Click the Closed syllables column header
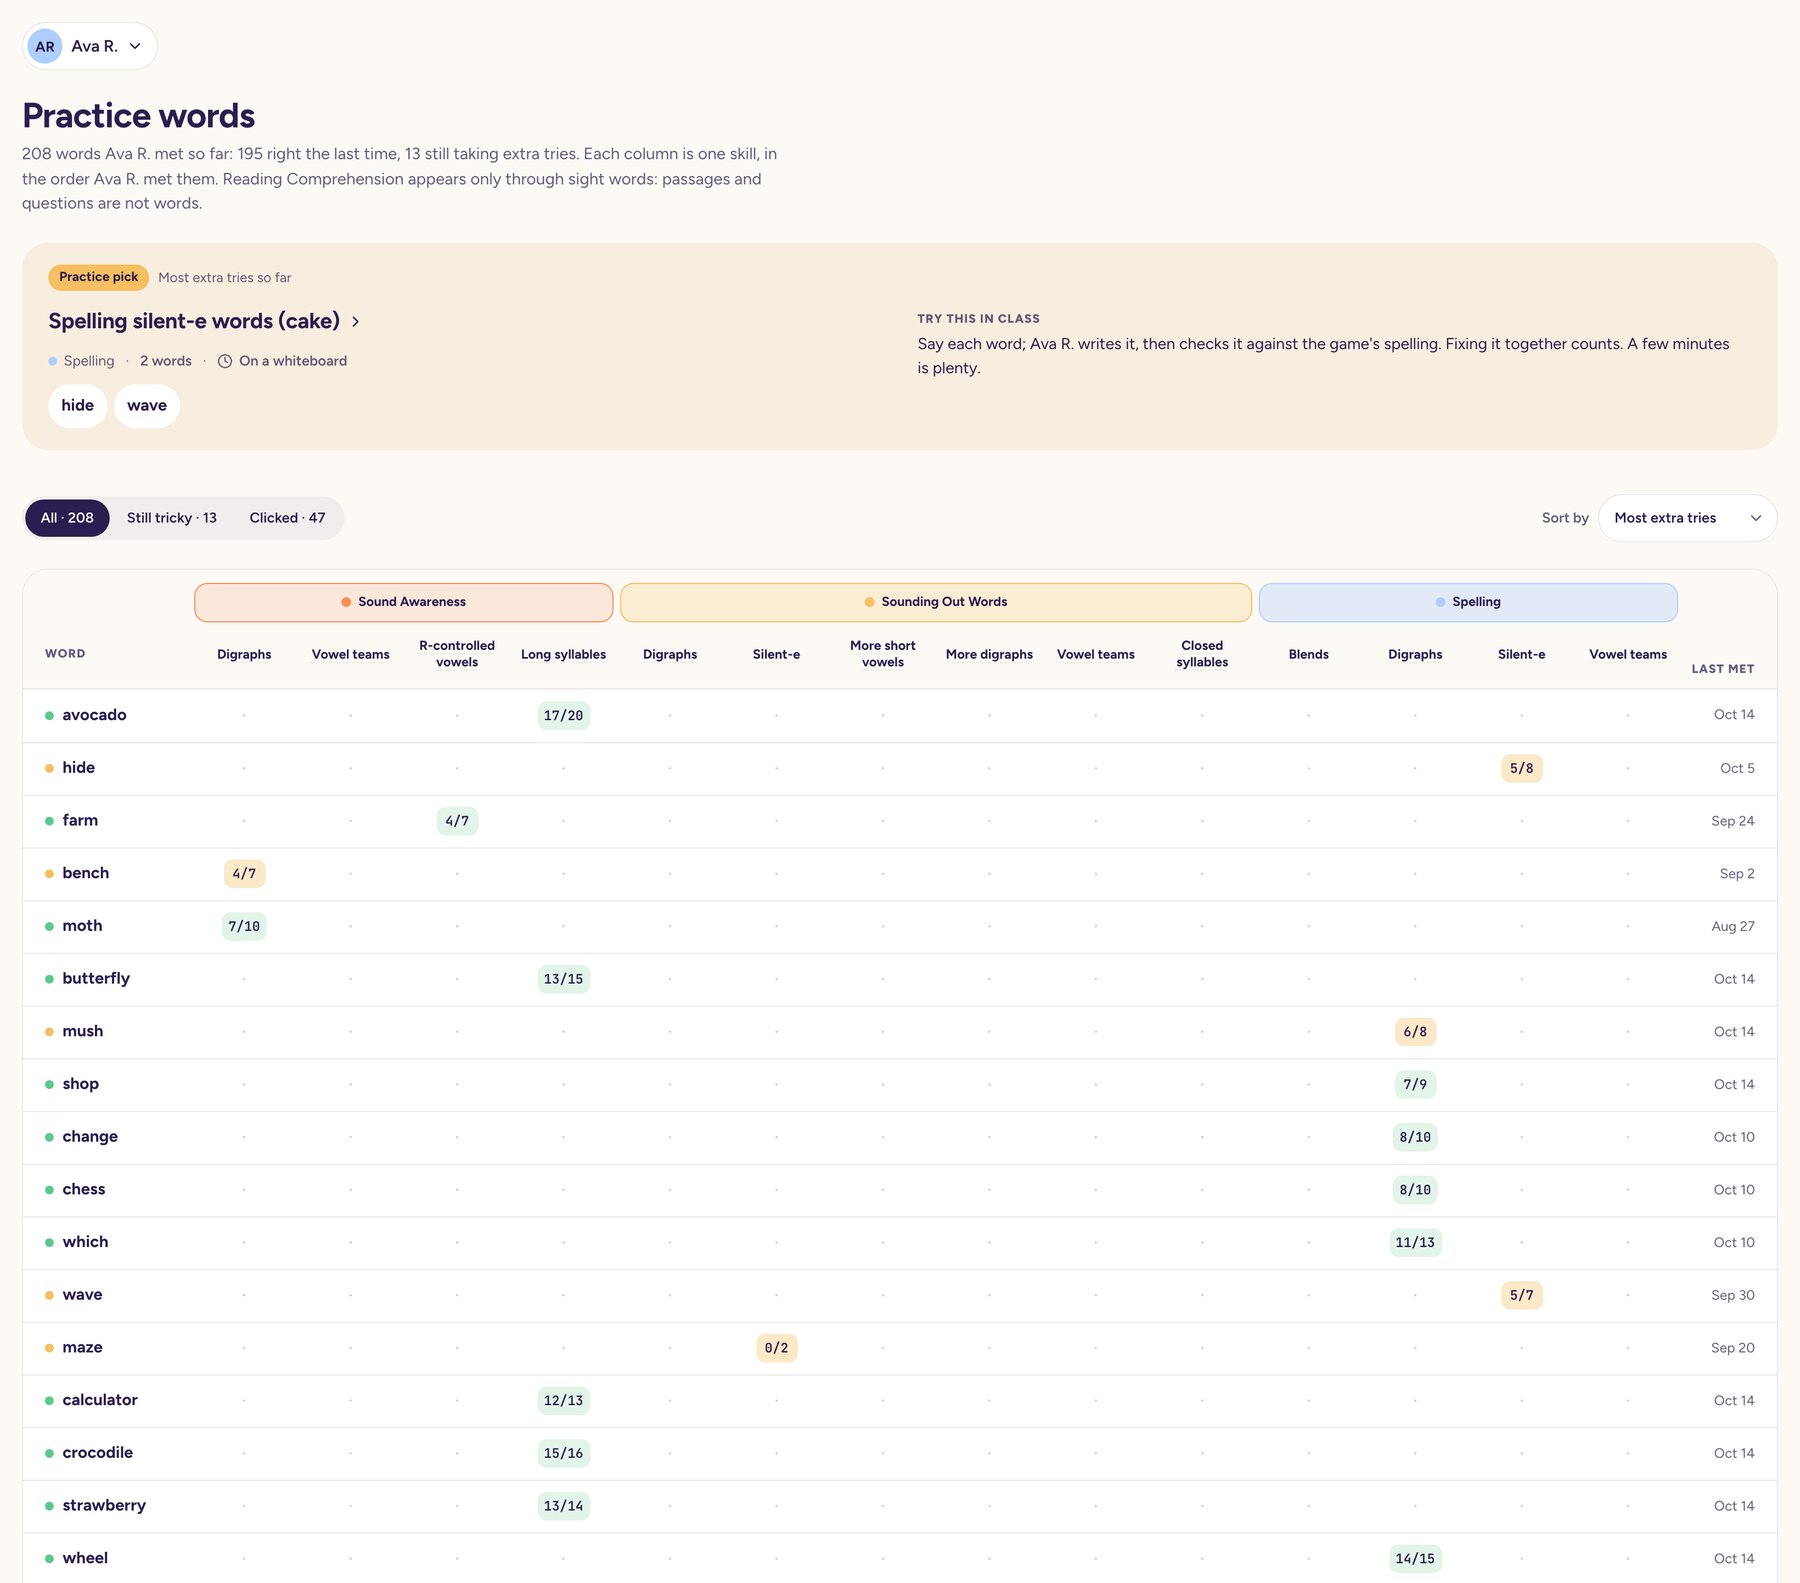The width and height of the screenshot is (1800, 1583). (1202, 654)
